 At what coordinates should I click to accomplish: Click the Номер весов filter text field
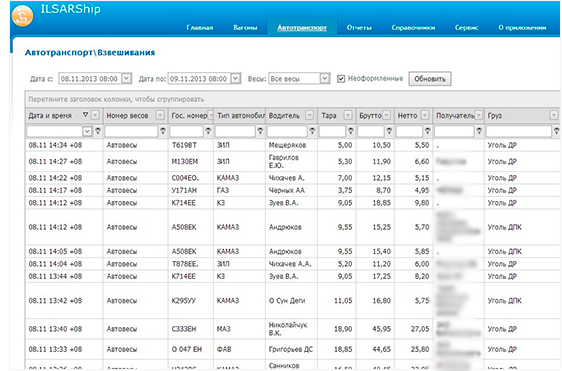pyautogui.click(x=131, y=131)
